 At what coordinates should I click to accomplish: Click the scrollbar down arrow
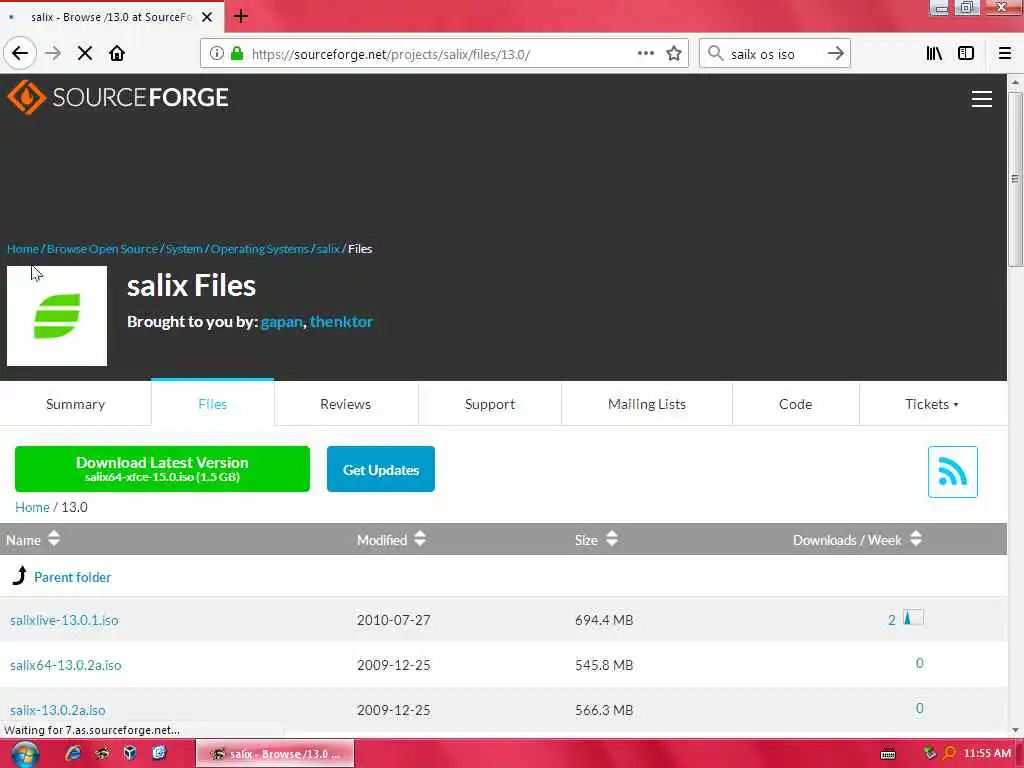(x=1014, y=729)
